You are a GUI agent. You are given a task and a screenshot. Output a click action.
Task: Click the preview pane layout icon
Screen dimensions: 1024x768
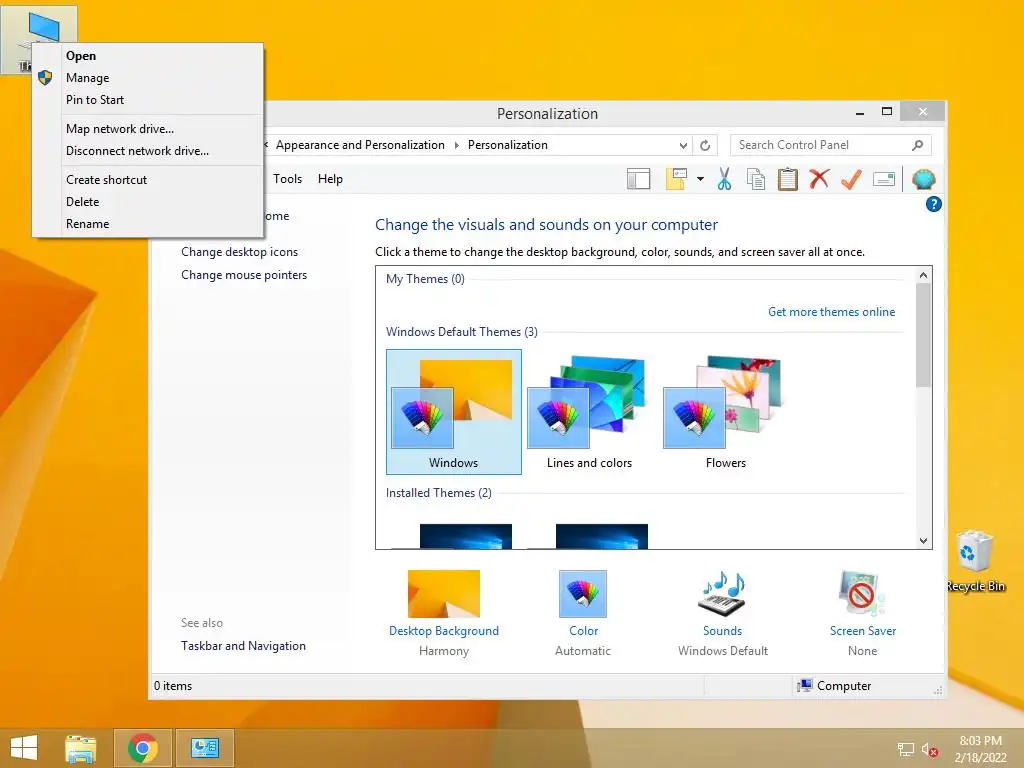(638, 179)
